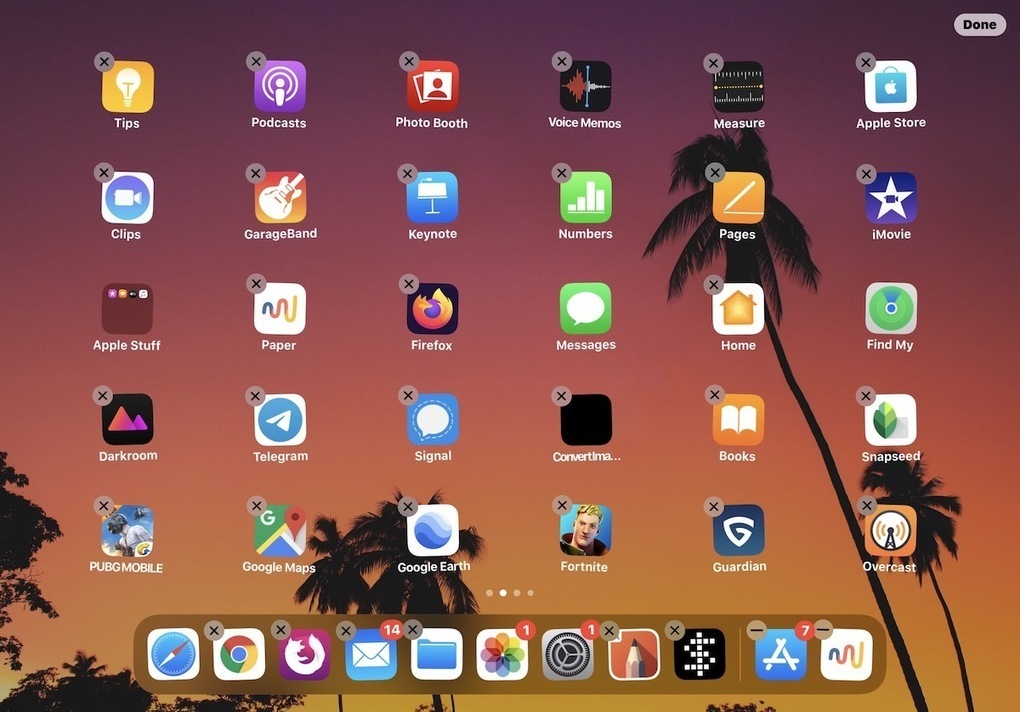Launch iMovie
The height and width of the screenshot is (712, 1020).
(x=891, y=198)
